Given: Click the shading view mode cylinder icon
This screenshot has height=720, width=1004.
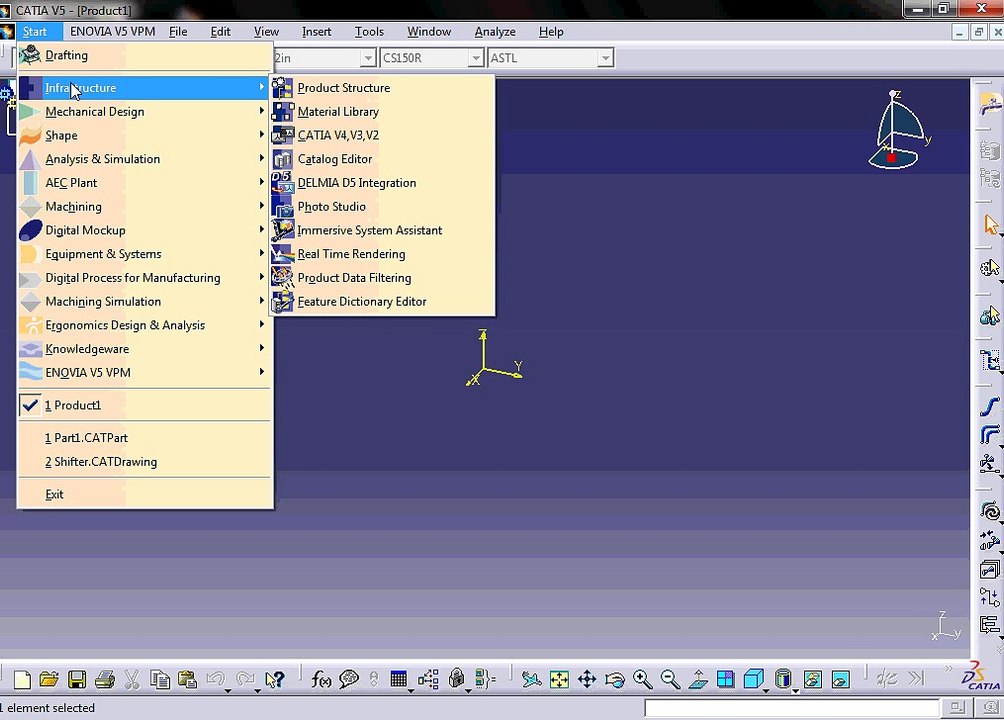Looking at the screenshot, I should [x=782, y=679].
